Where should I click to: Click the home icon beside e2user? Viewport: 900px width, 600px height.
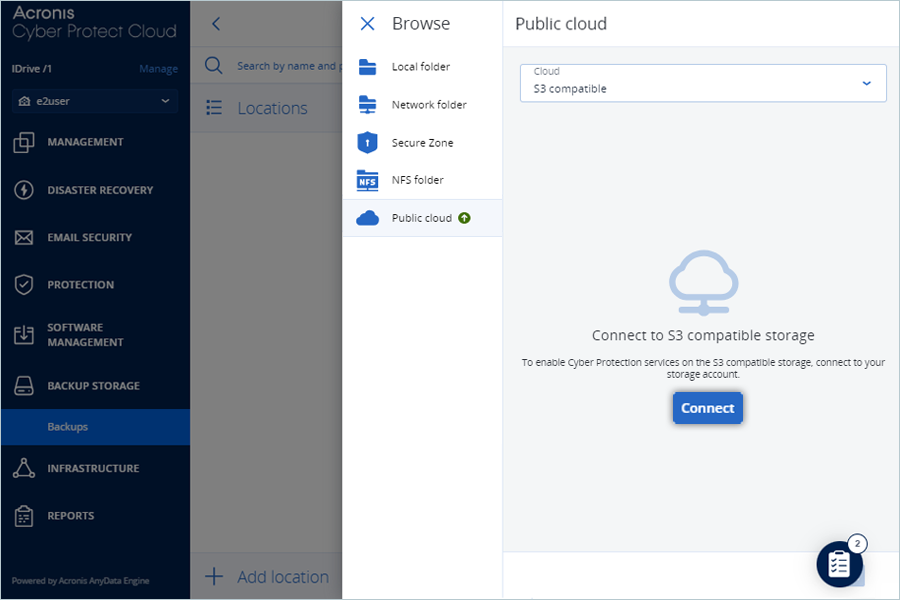click(x=24, y=101)
